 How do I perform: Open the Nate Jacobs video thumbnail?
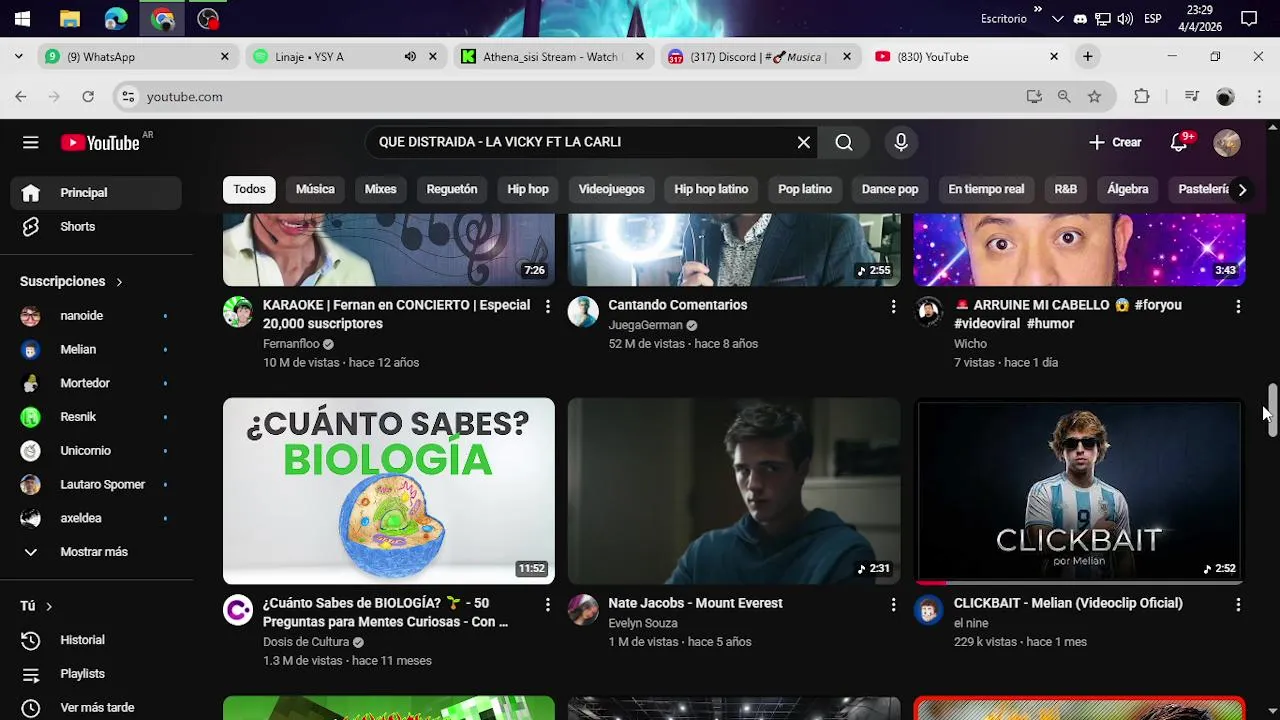[x=734, y=491]
